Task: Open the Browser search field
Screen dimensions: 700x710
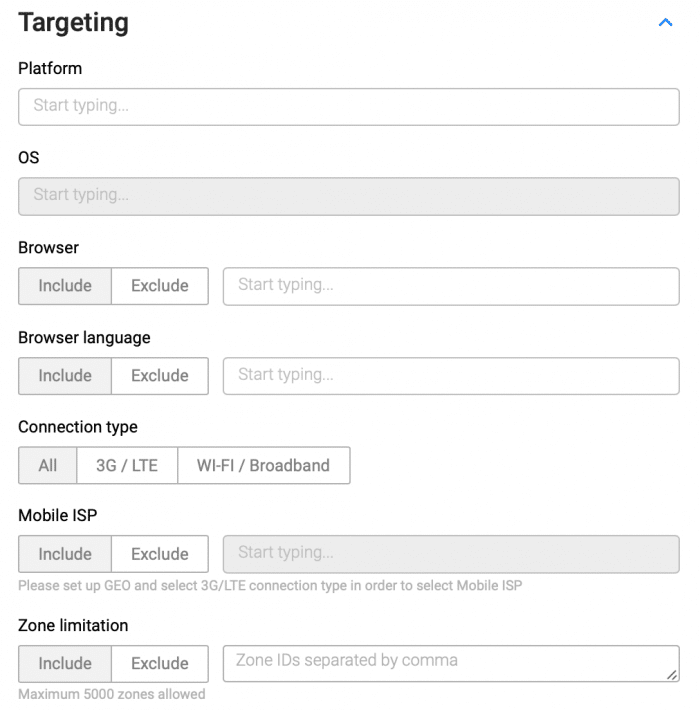Action: tap(450, 286)
